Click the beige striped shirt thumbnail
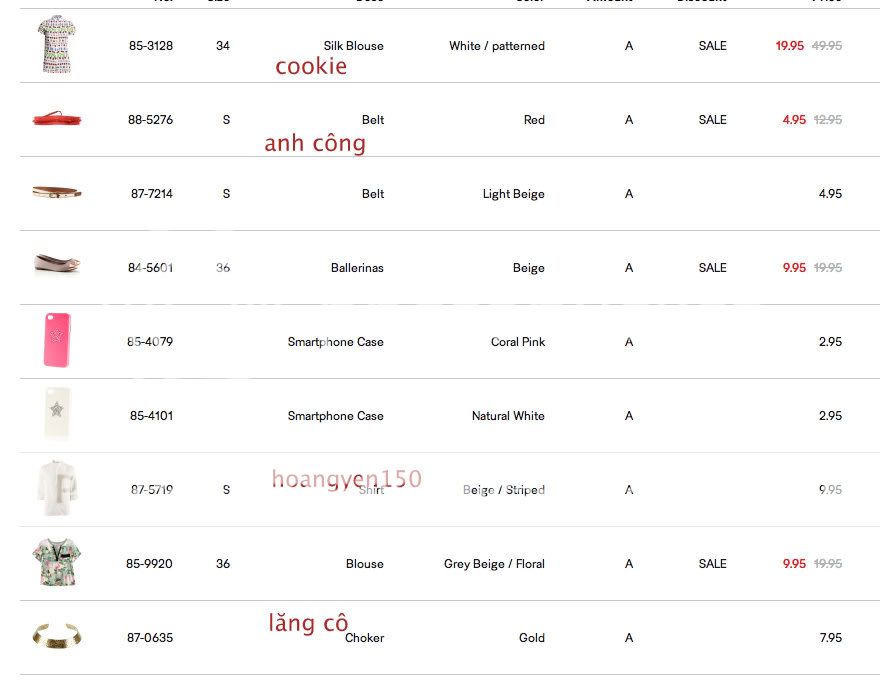 [x=57, y=487]
